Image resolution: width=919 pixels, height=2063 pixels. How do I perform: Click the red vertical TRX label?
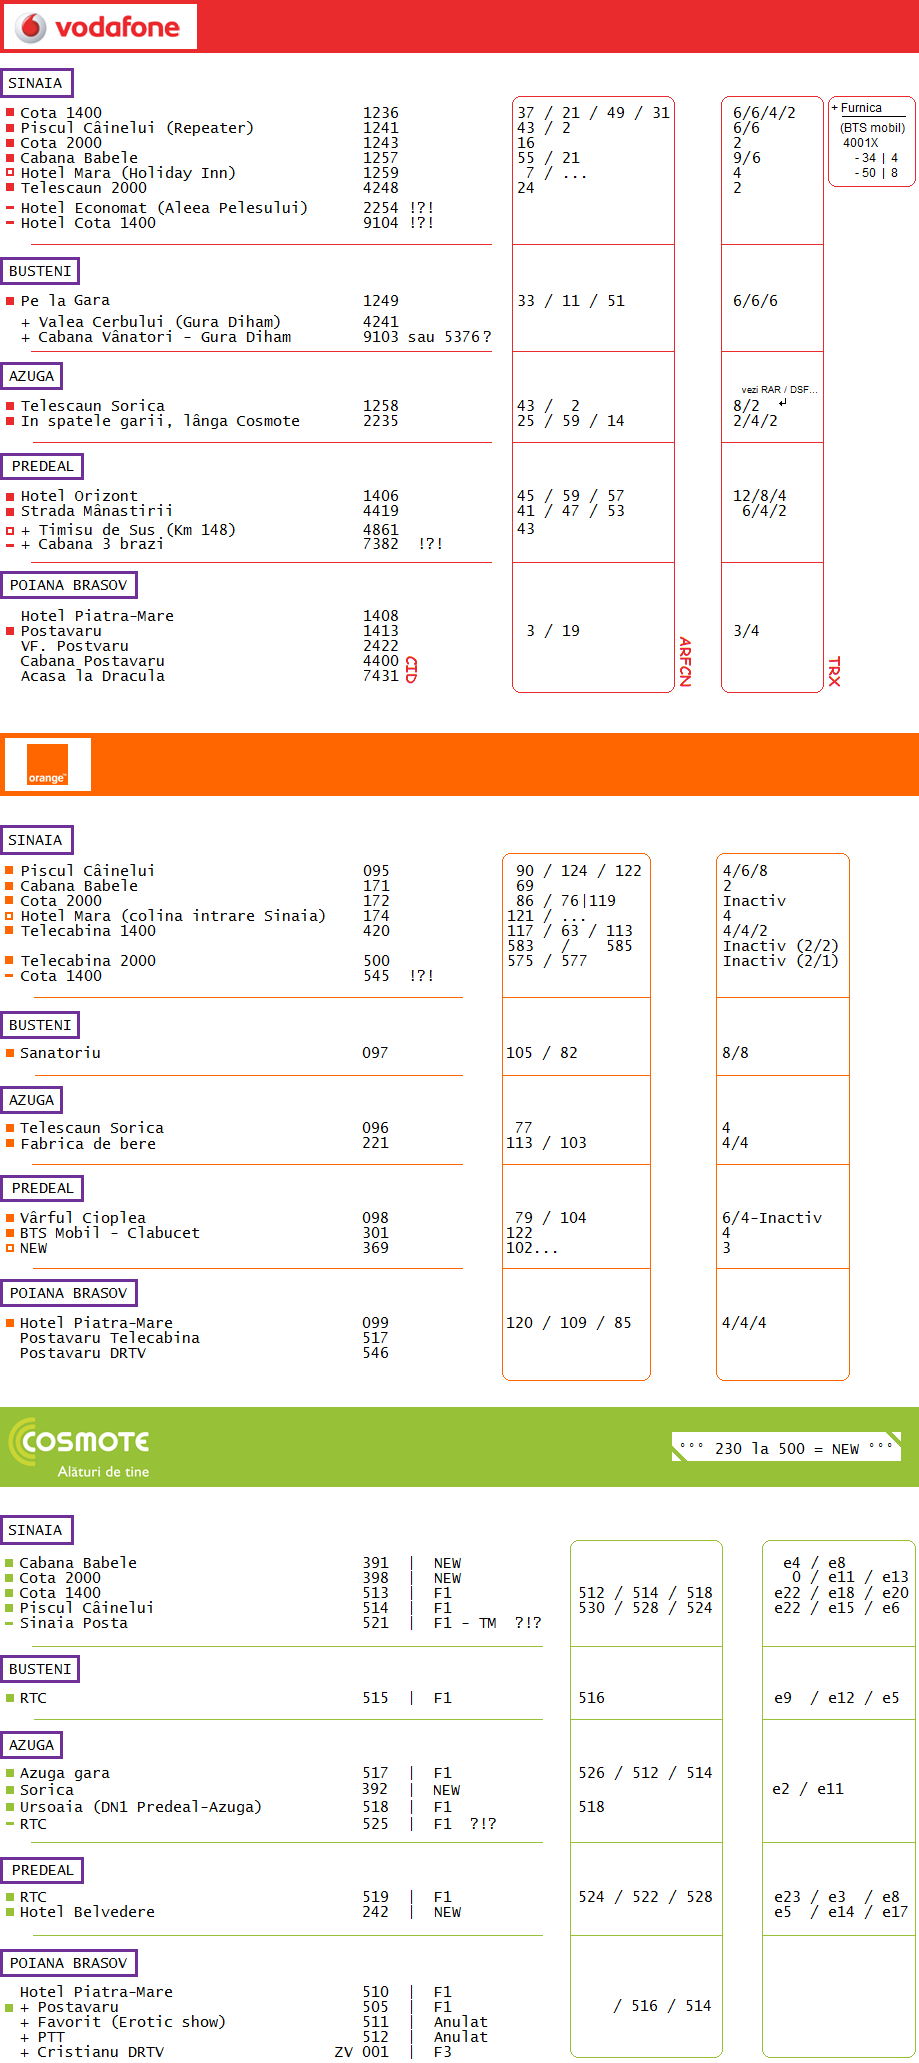tap(834, 671)
